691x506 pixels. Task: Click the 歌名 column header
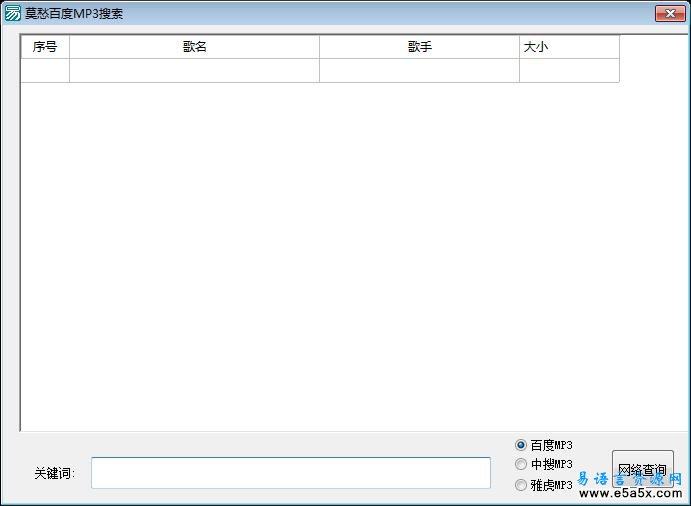point(194,47)
